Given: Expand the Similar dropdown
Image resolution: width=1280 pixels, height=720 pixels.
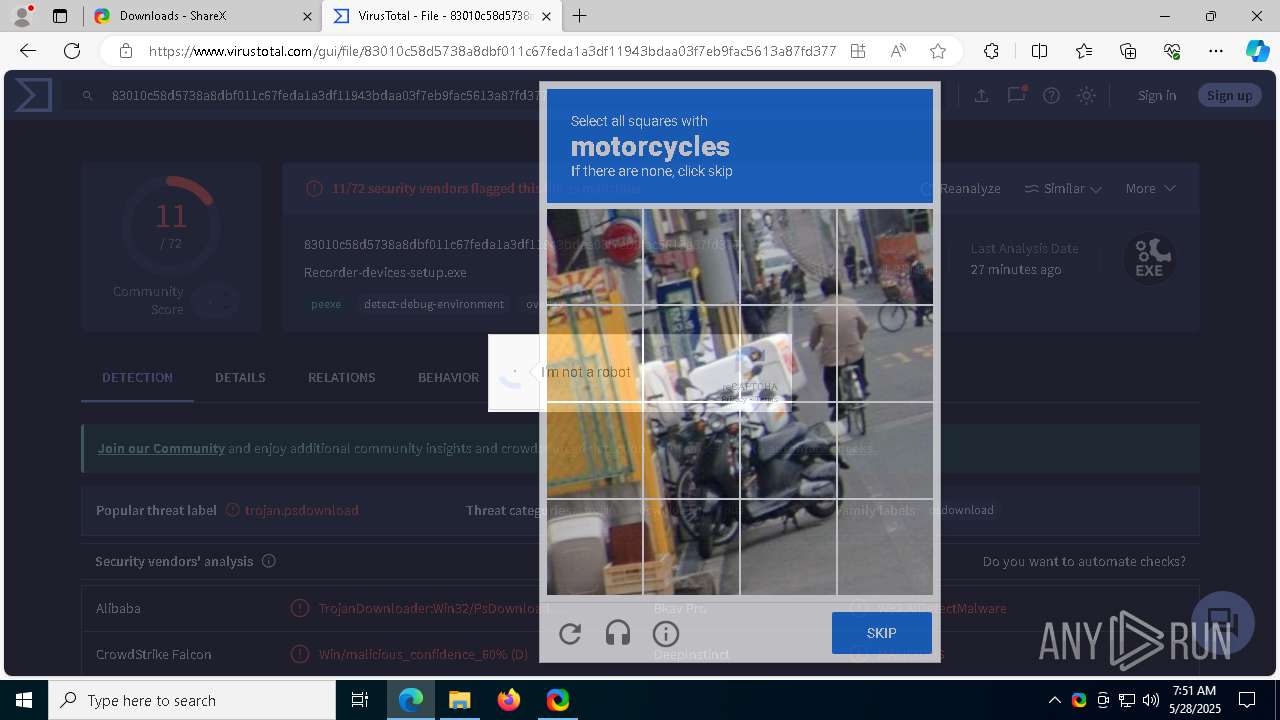Looking at the screenshot, I should click(x=1063, y=188).
